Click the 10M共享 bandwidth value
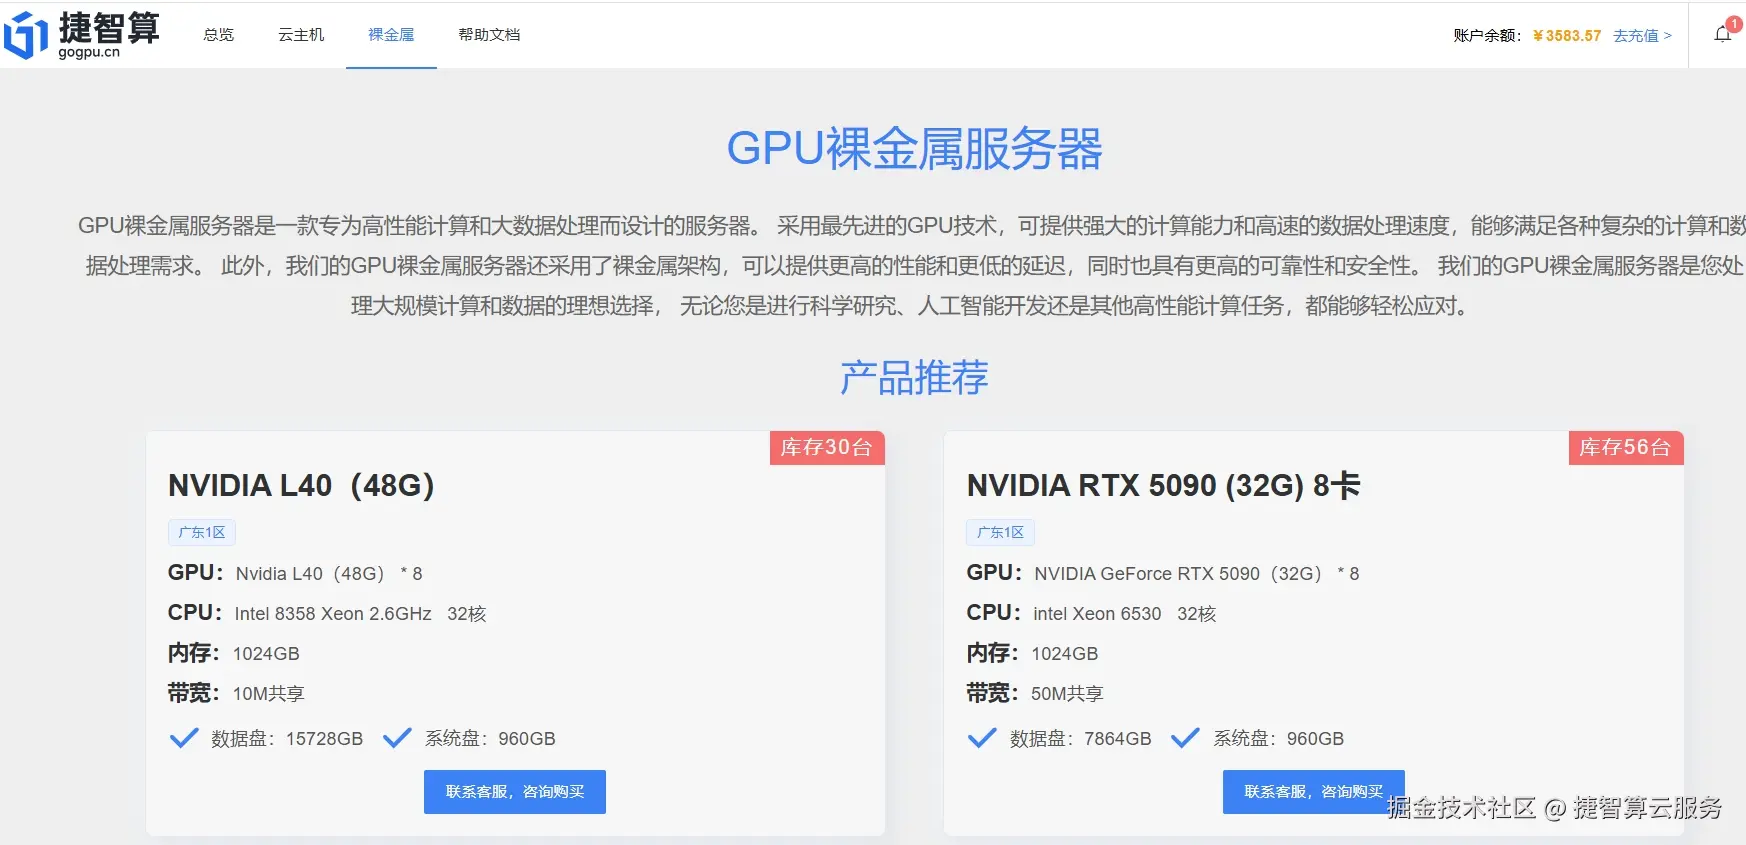1746x845 pixels. pyautogui.click(x=269, y=694)
